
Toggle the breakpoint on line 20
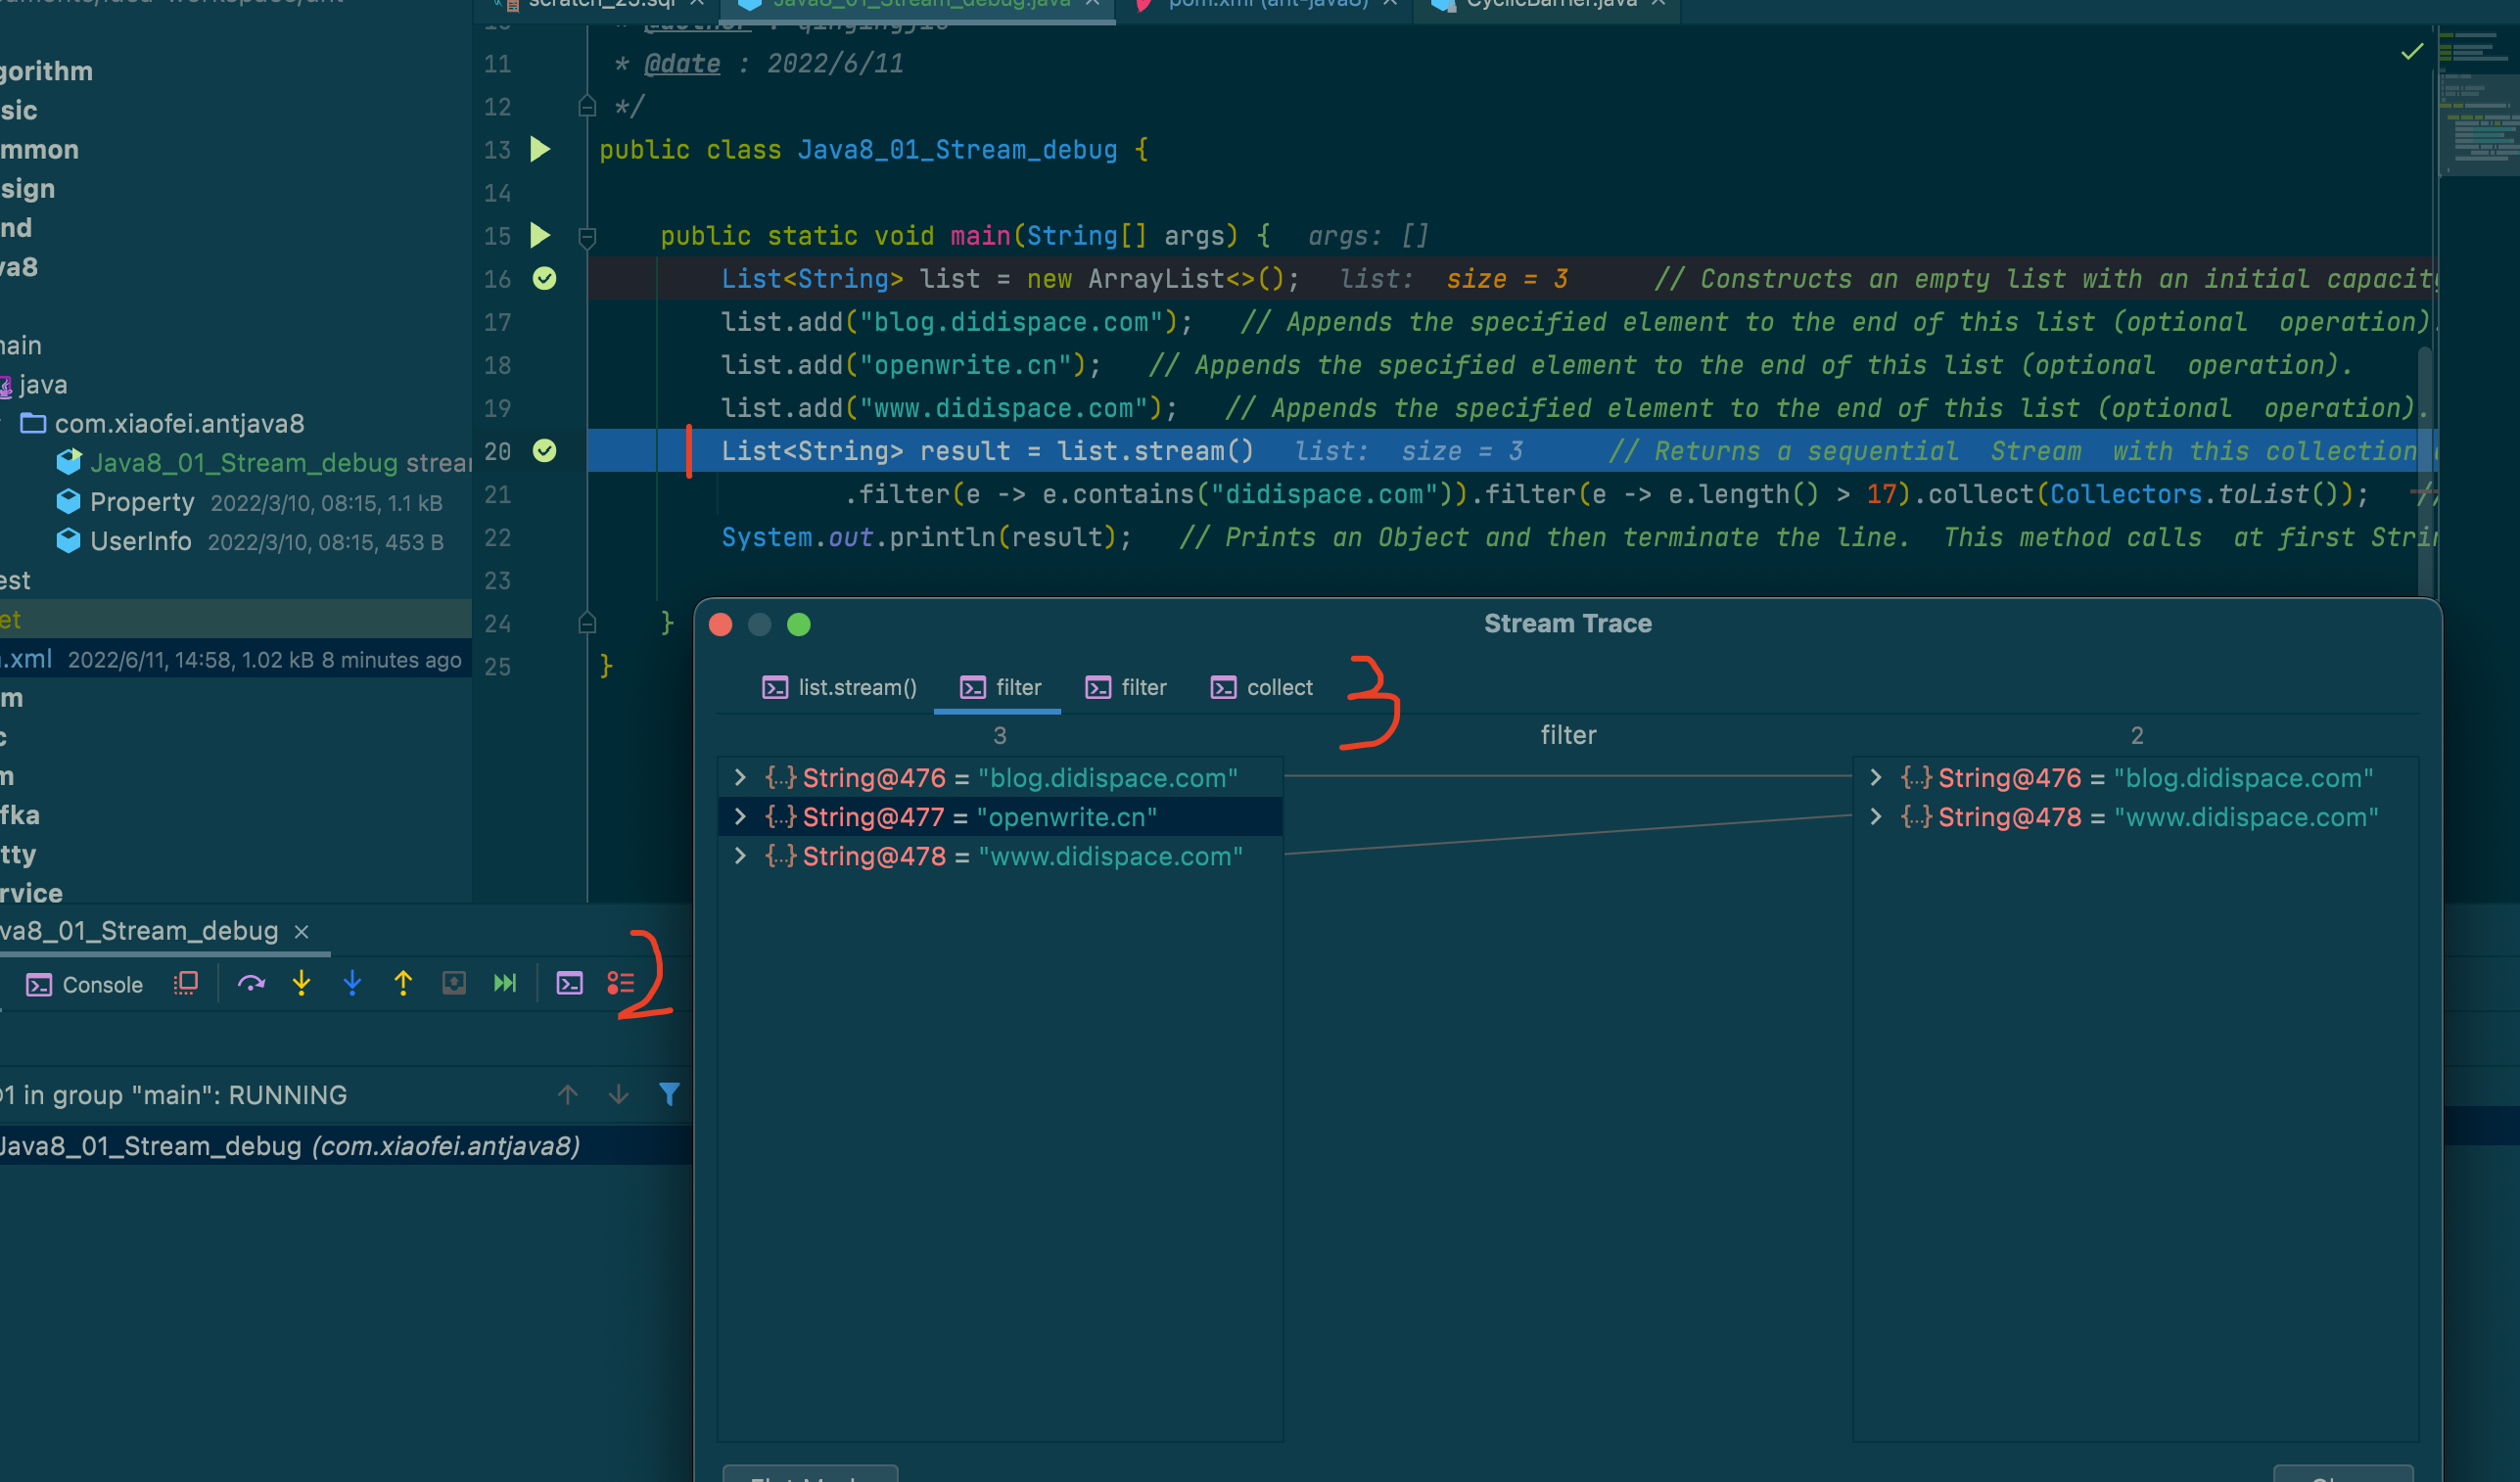544,451
